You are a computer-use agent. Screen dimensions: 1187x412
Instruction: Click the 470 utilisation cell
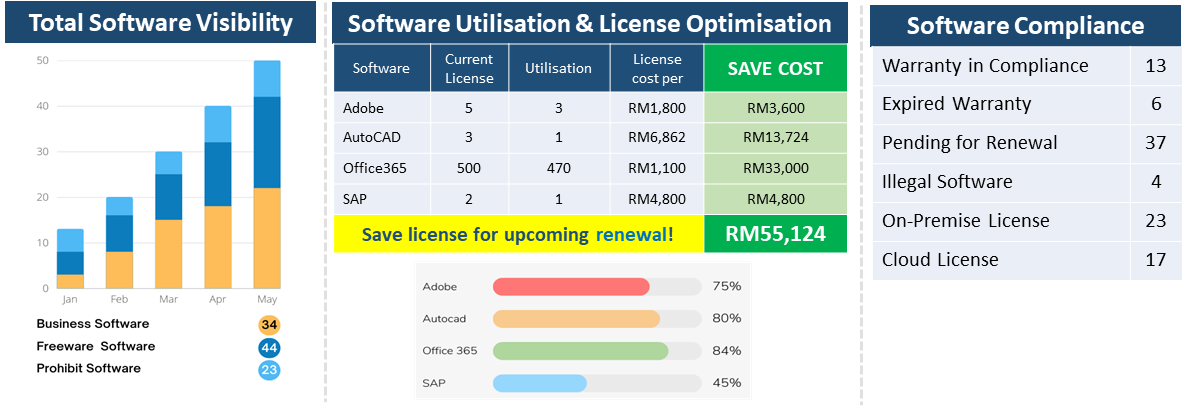(x=559, y=168)
